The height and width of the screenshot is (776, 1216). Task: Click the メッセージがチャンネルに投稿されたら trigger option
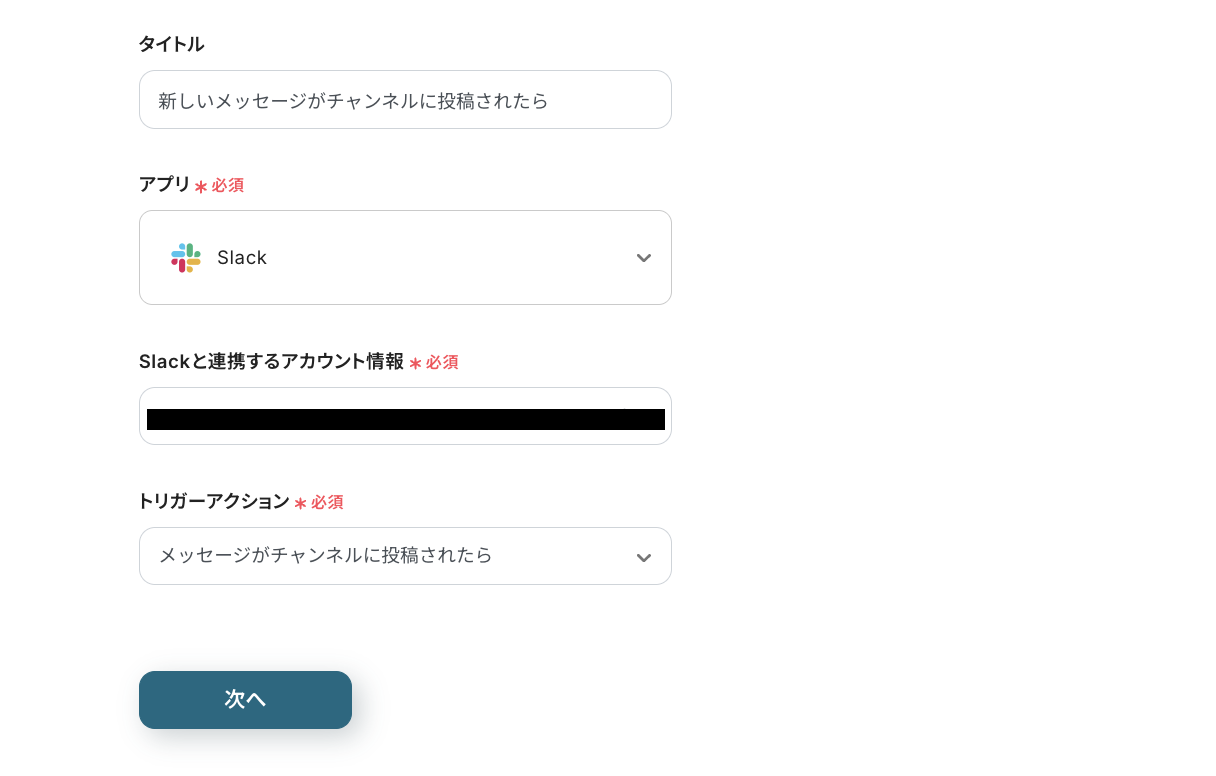[x=324, y=556]
